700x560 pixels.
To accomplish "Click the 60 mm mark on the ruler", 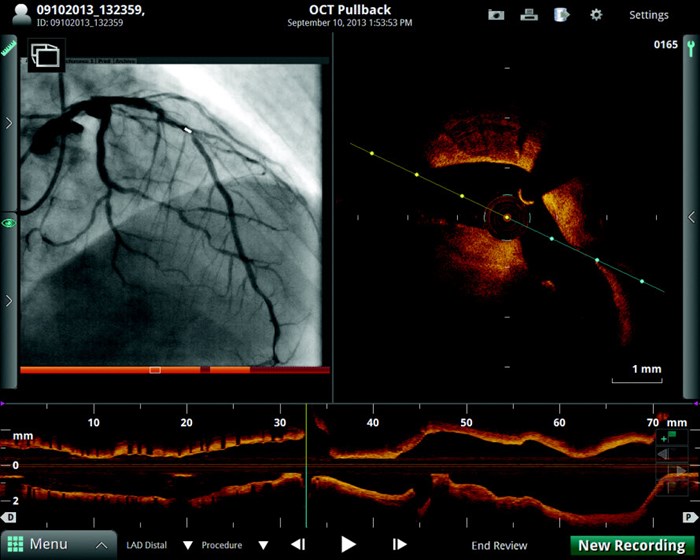I will tap(559, 422).
